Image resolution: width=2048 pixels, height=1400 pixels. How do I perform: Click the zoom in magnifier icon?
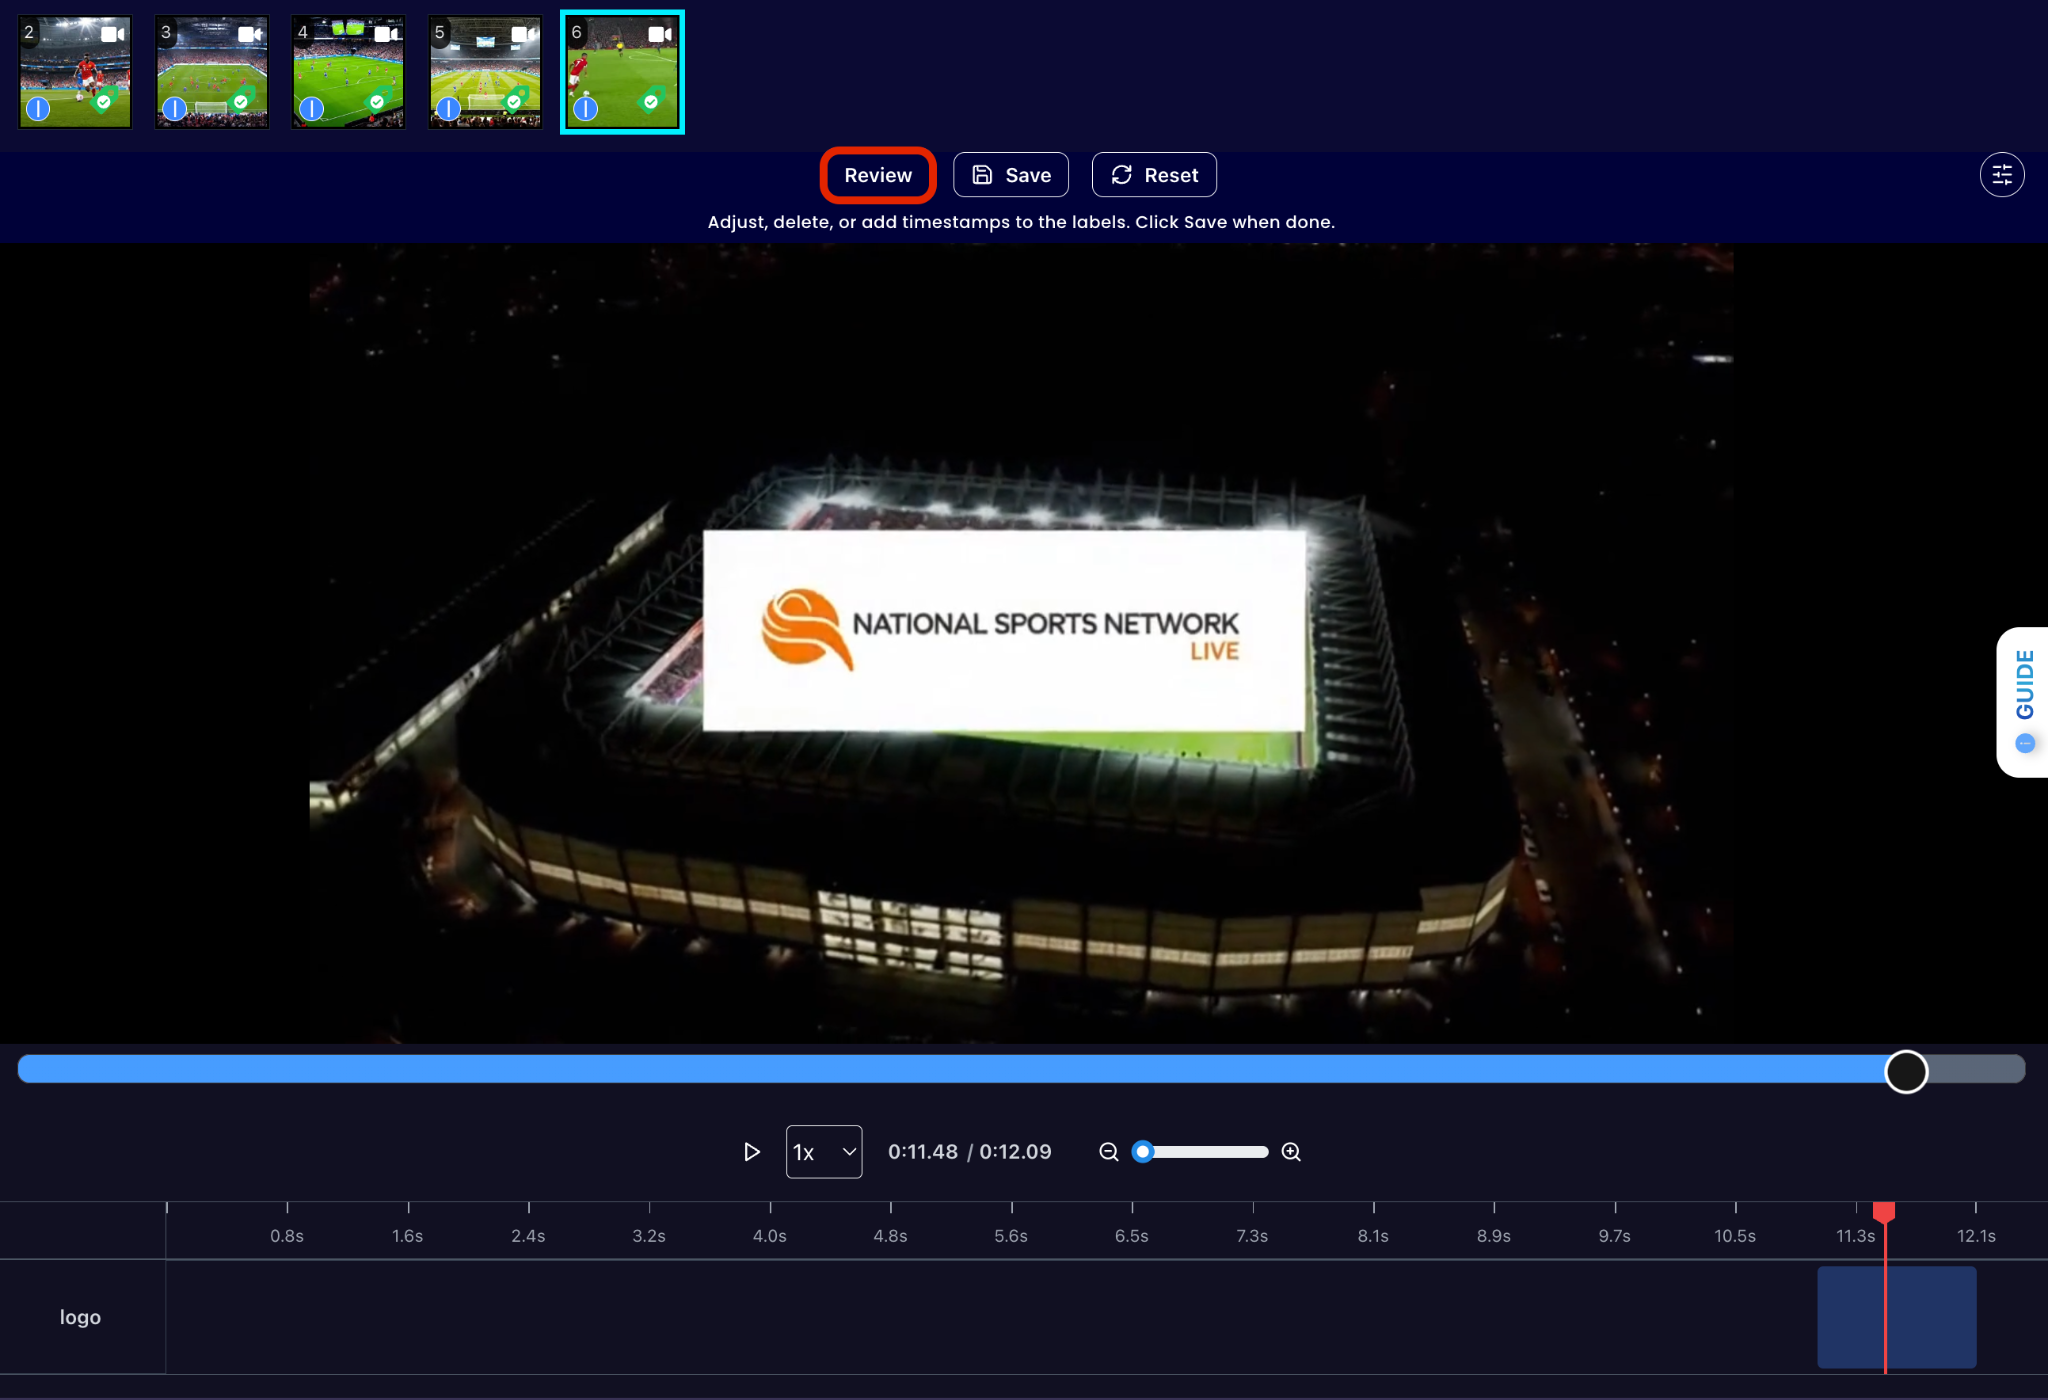coord(1291,1152)
